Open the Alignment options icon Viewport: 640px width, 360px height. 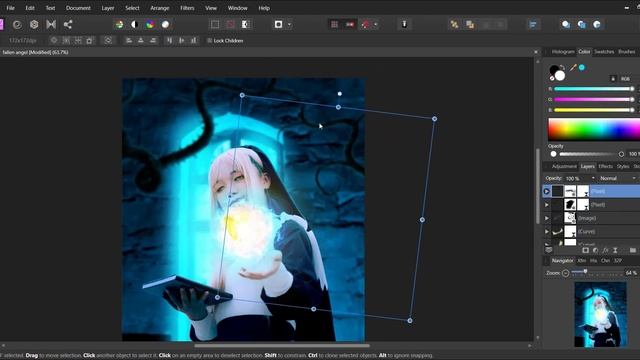(533, 24)
